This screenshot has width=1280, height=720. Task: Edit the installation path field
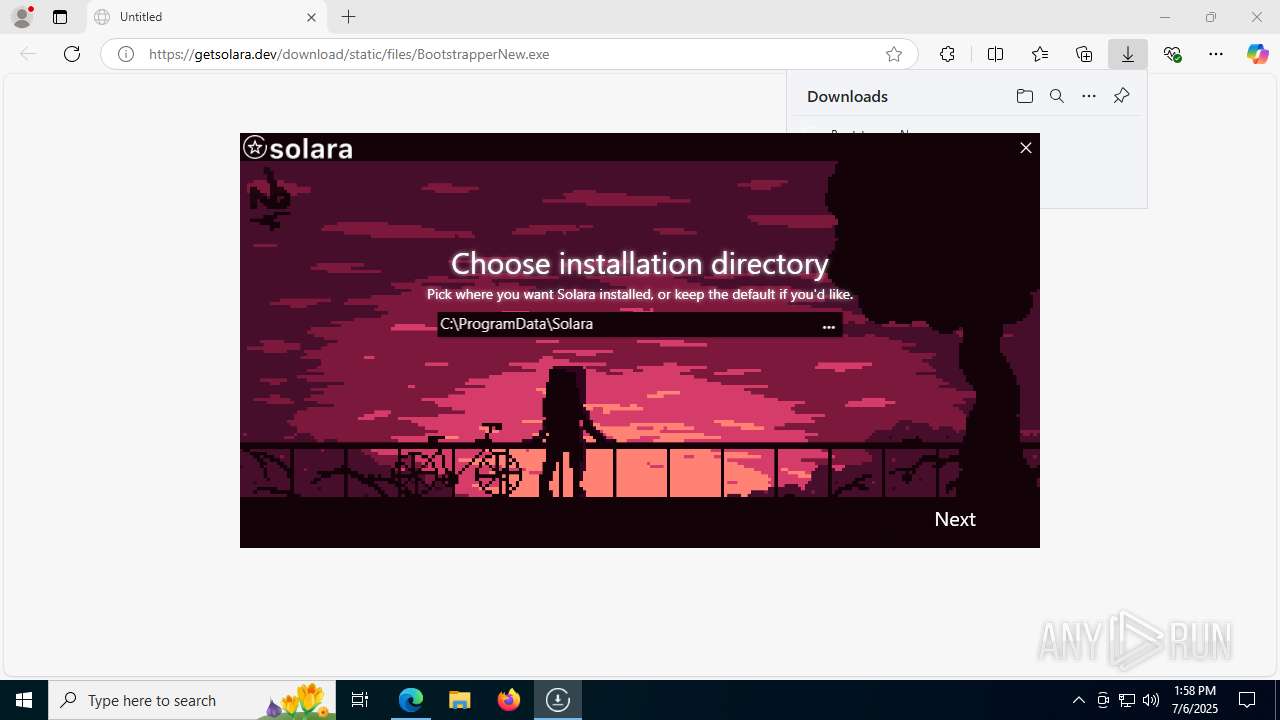click(x=628, y=324)
